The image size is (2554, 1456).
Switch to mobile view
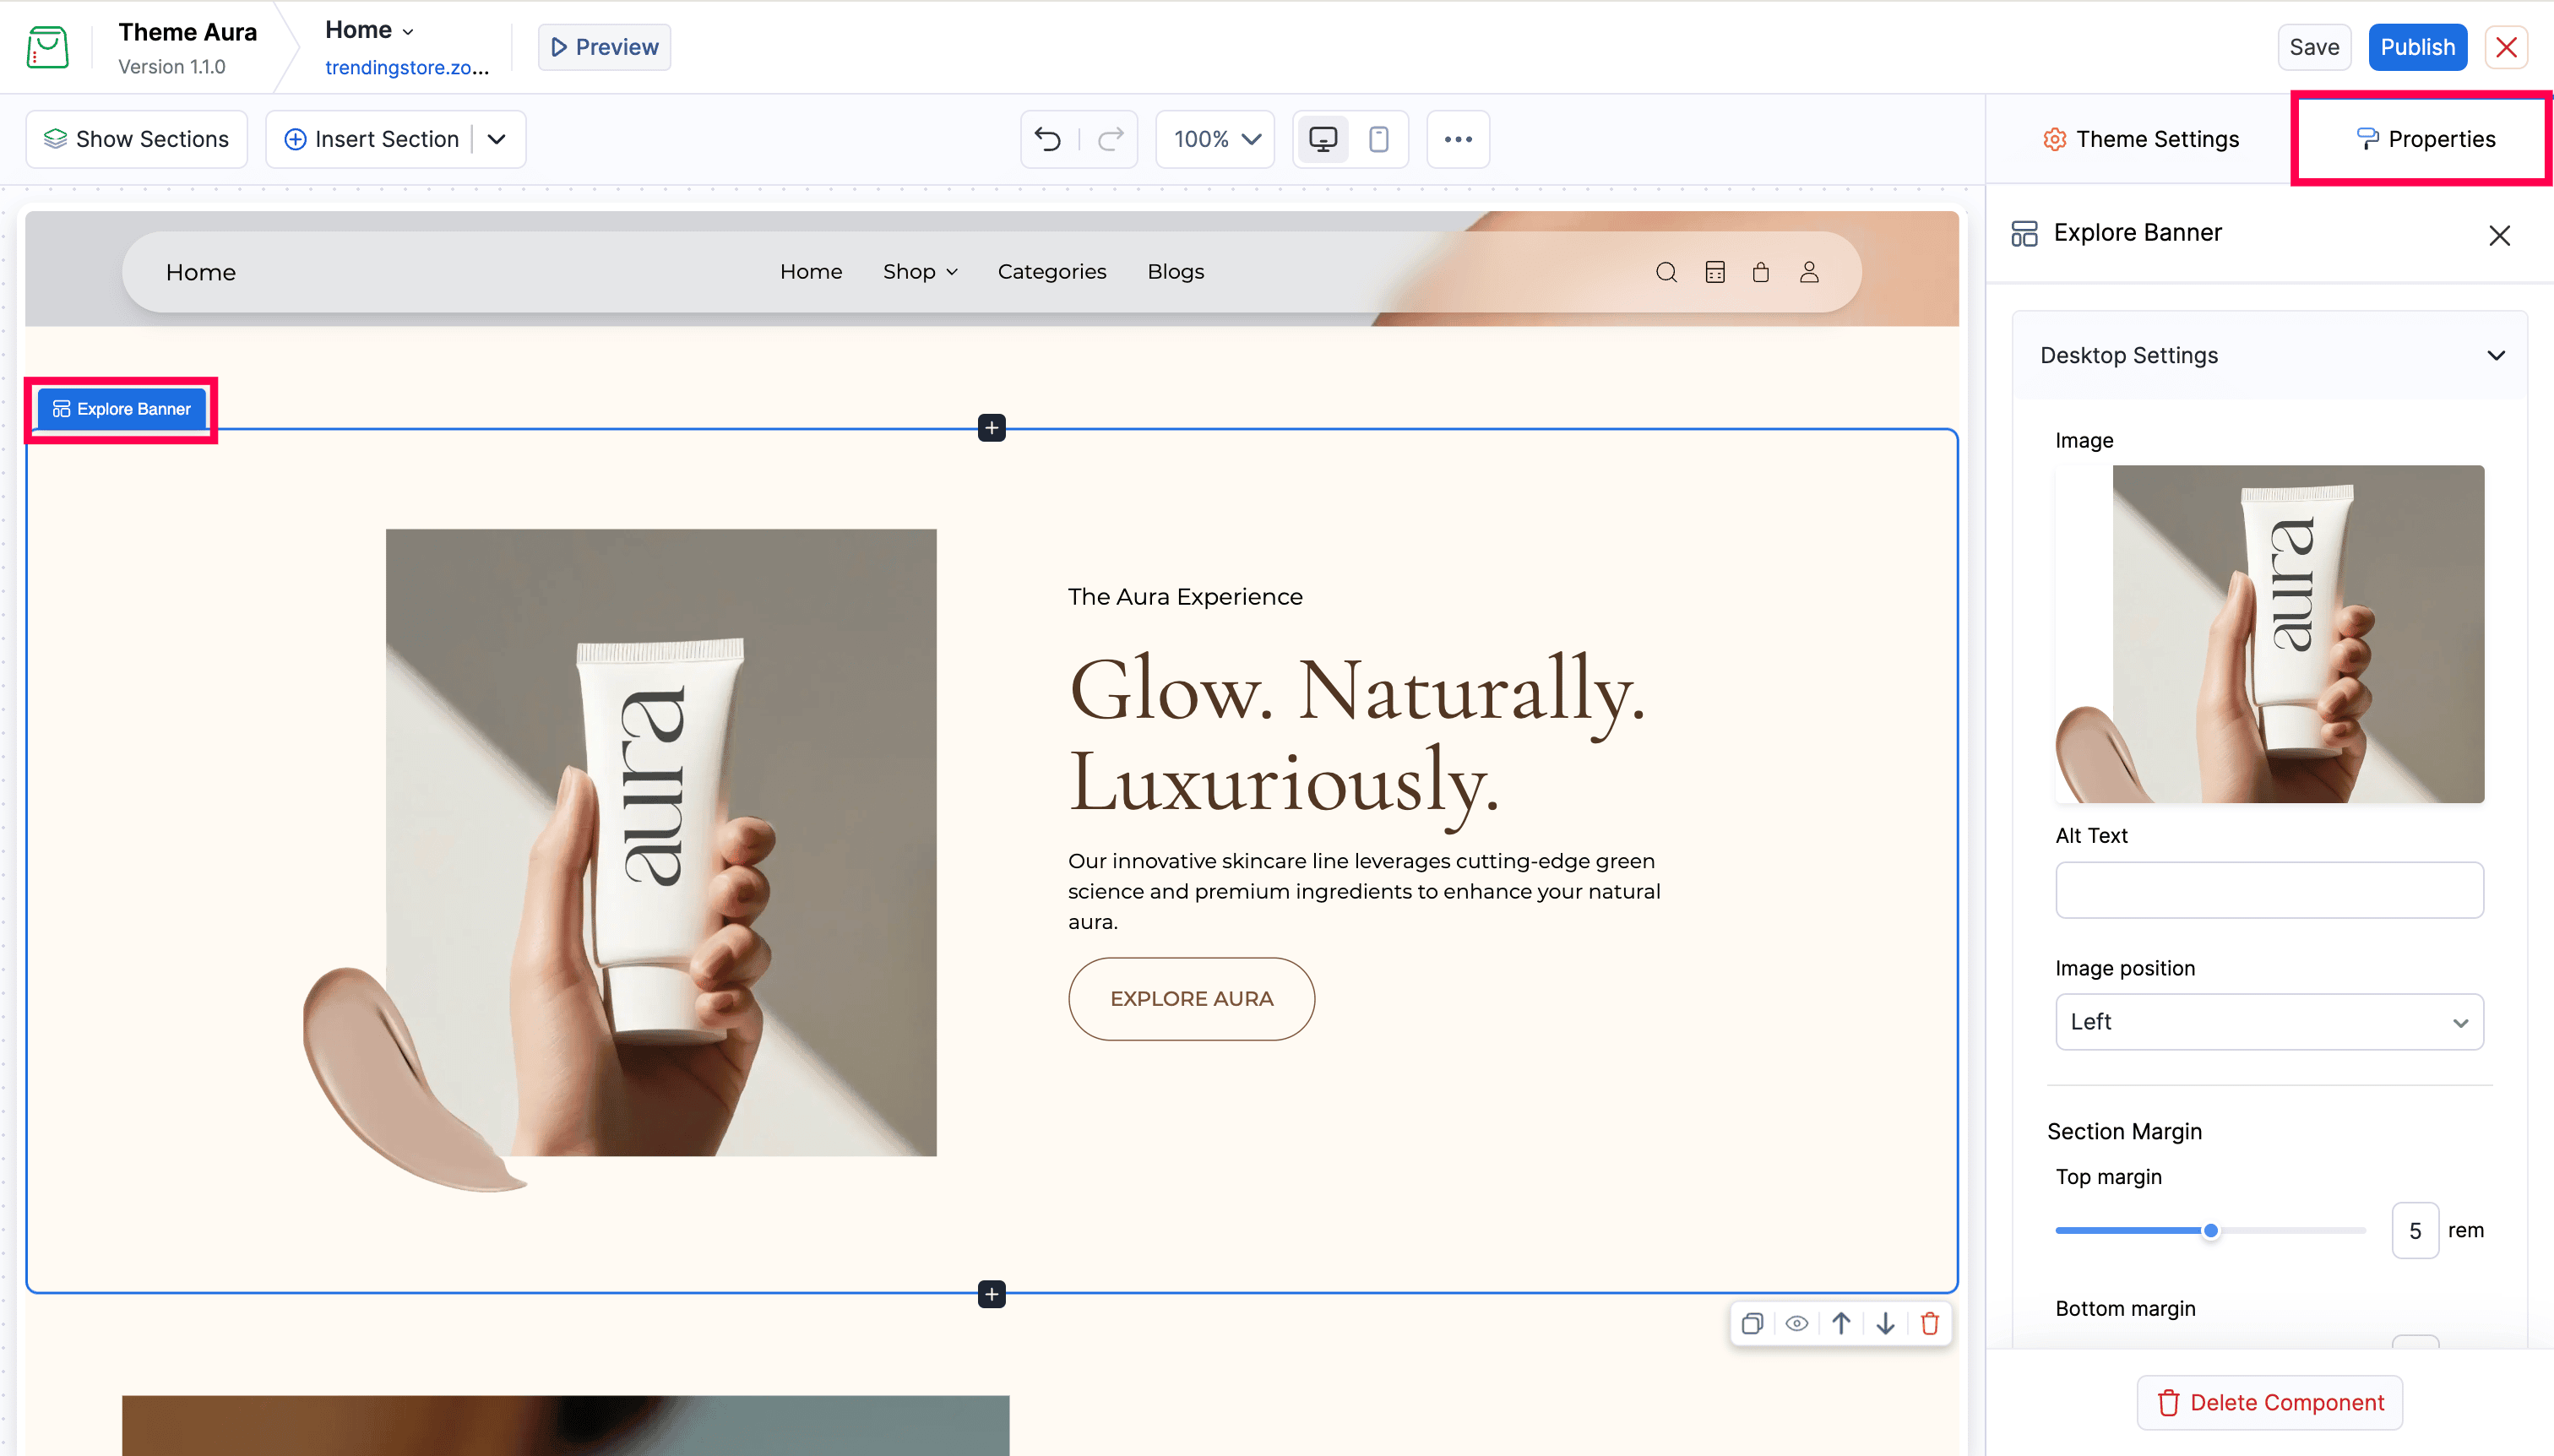(x=1378, y=139)
